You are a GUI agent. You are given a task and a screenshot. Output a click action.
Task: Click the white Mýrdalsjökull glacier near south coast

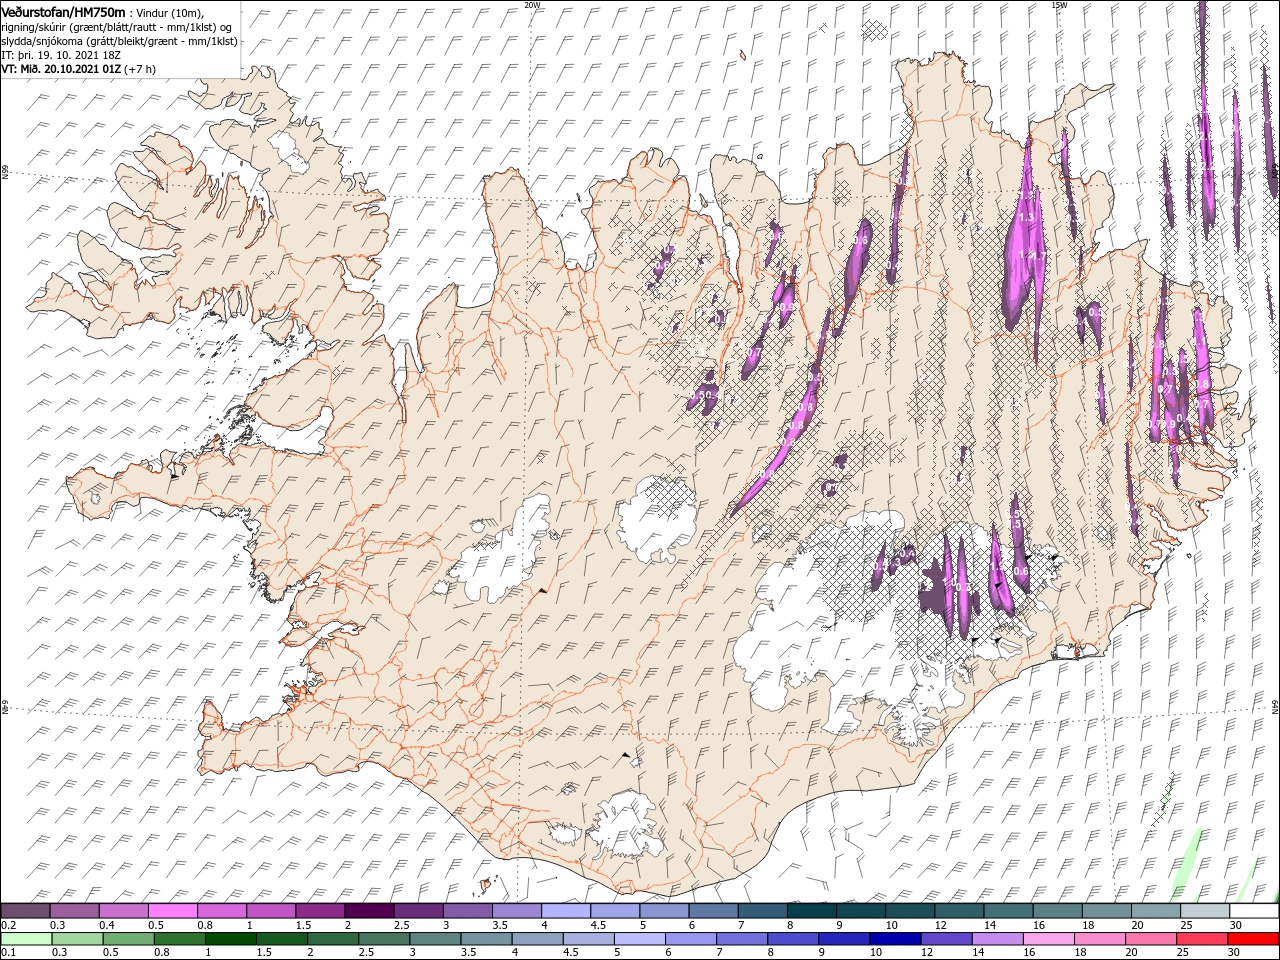point(623,823)
